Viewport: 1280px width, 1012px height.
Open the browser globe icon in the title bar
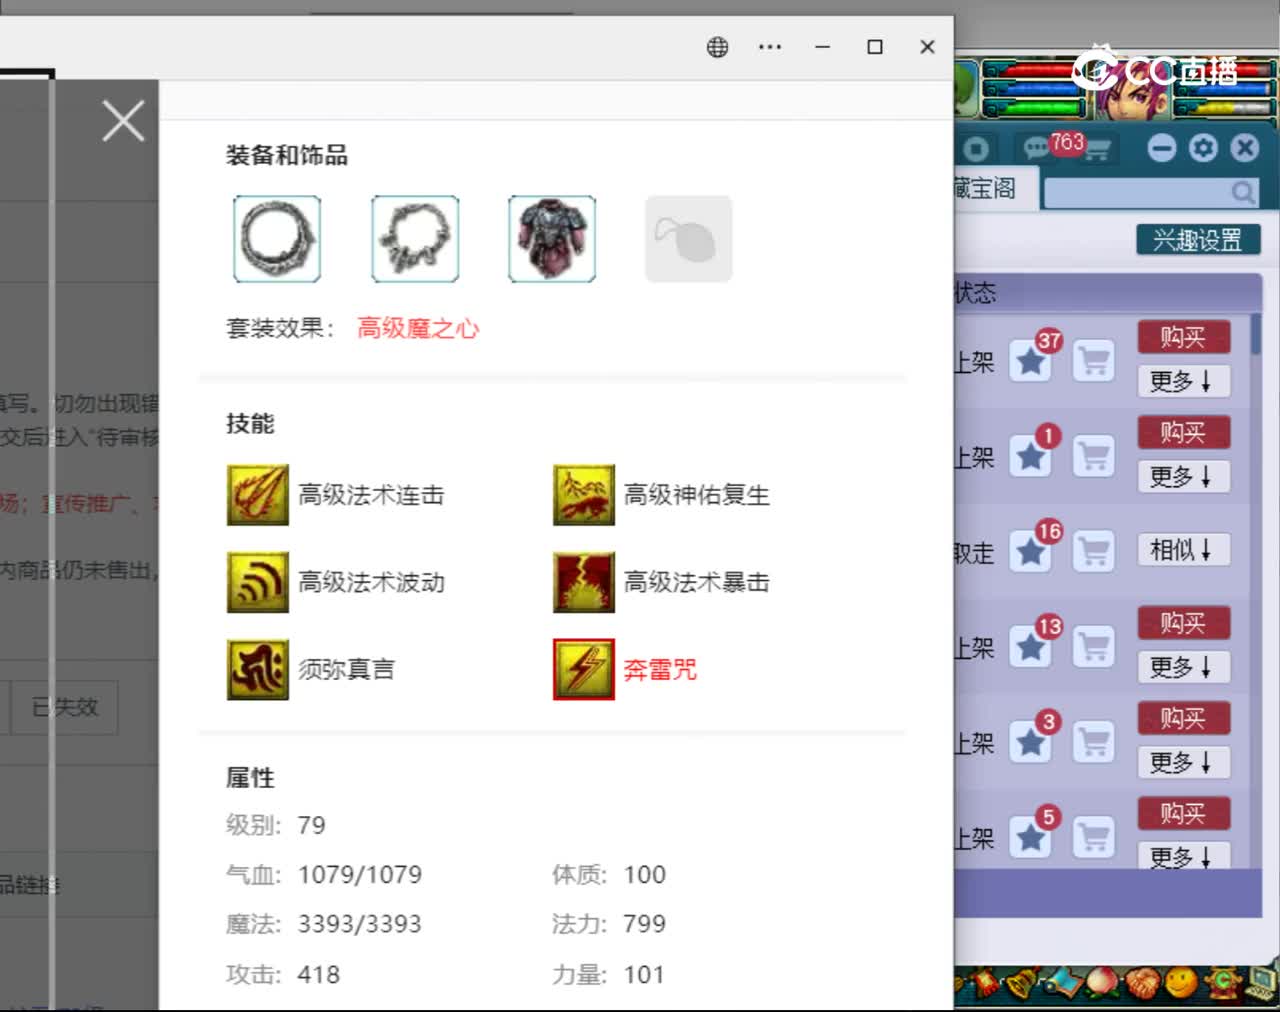point(717,47)
